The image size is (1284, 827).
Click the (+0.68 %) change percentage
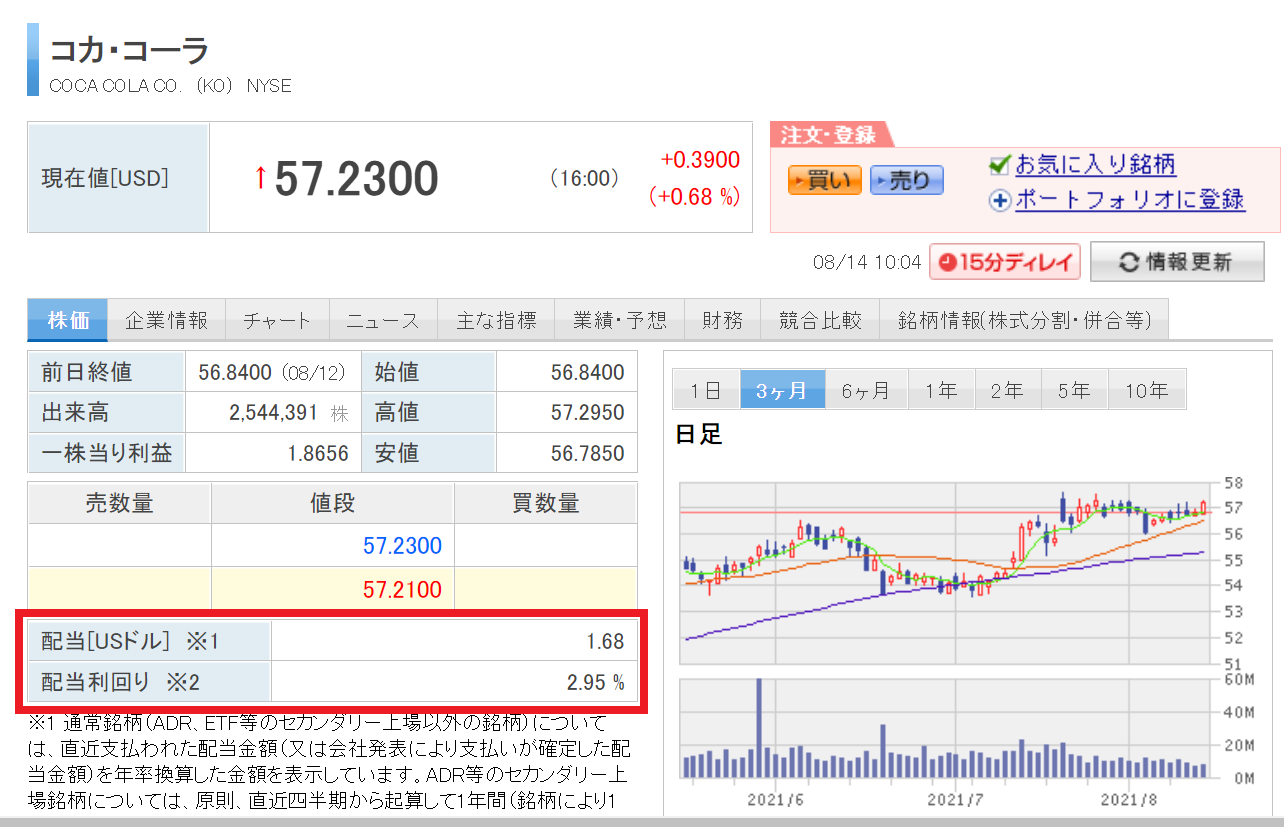695,196
